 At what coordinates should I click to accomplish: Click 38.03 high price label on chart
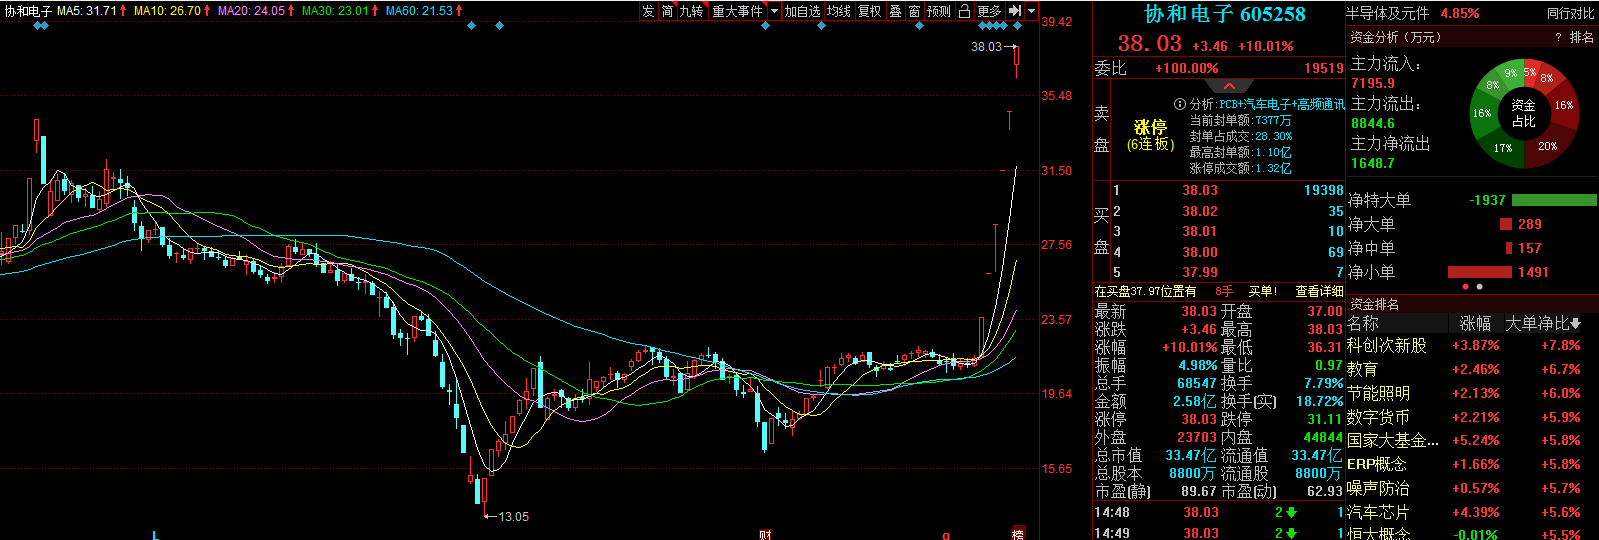tap(986, 46)
